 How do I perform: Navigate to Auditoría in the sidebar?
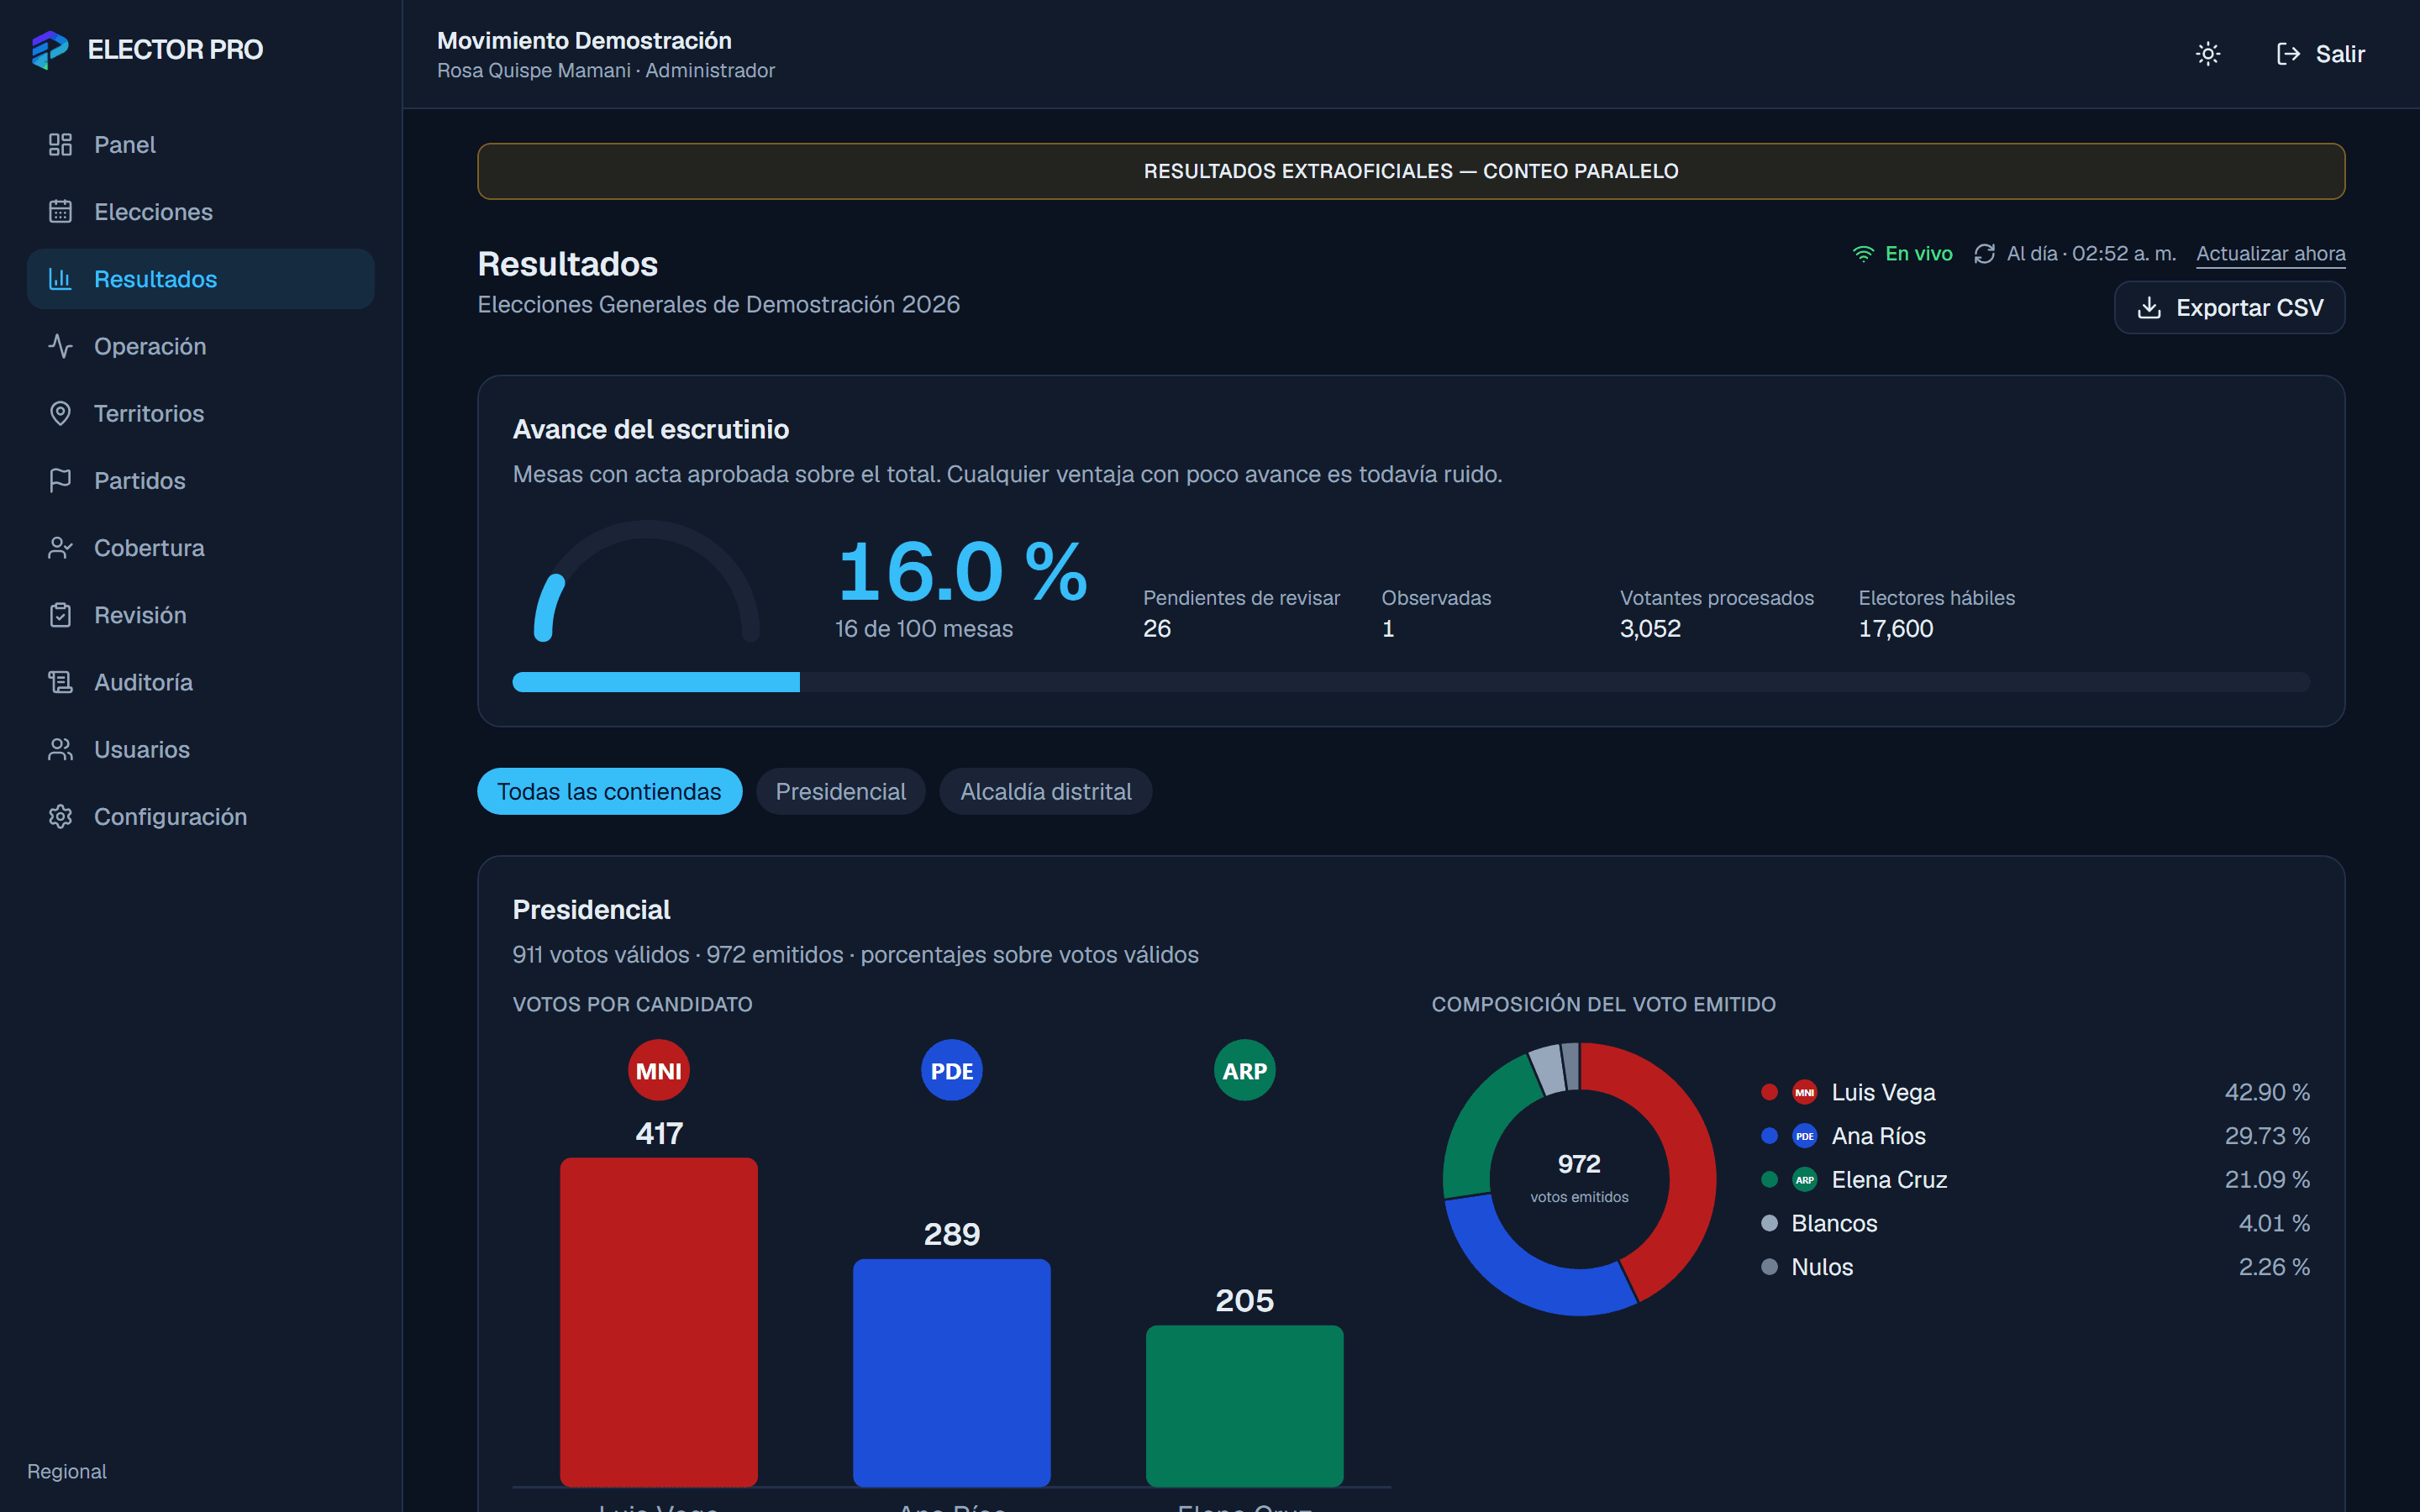[x=200, y=682]
